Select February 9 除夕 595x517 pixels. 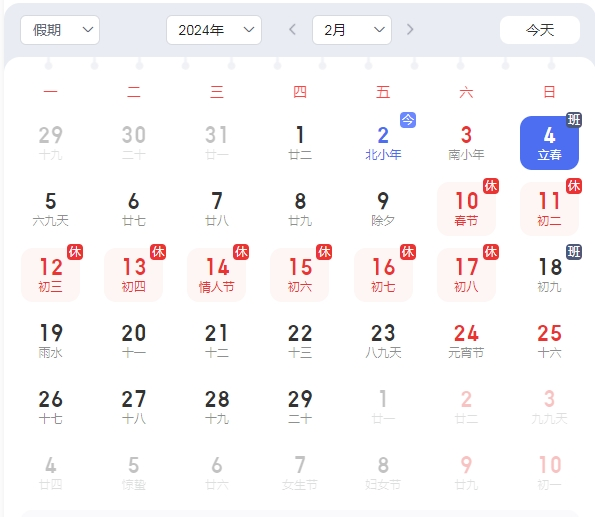pyautogui.click(x=383, y=209)
